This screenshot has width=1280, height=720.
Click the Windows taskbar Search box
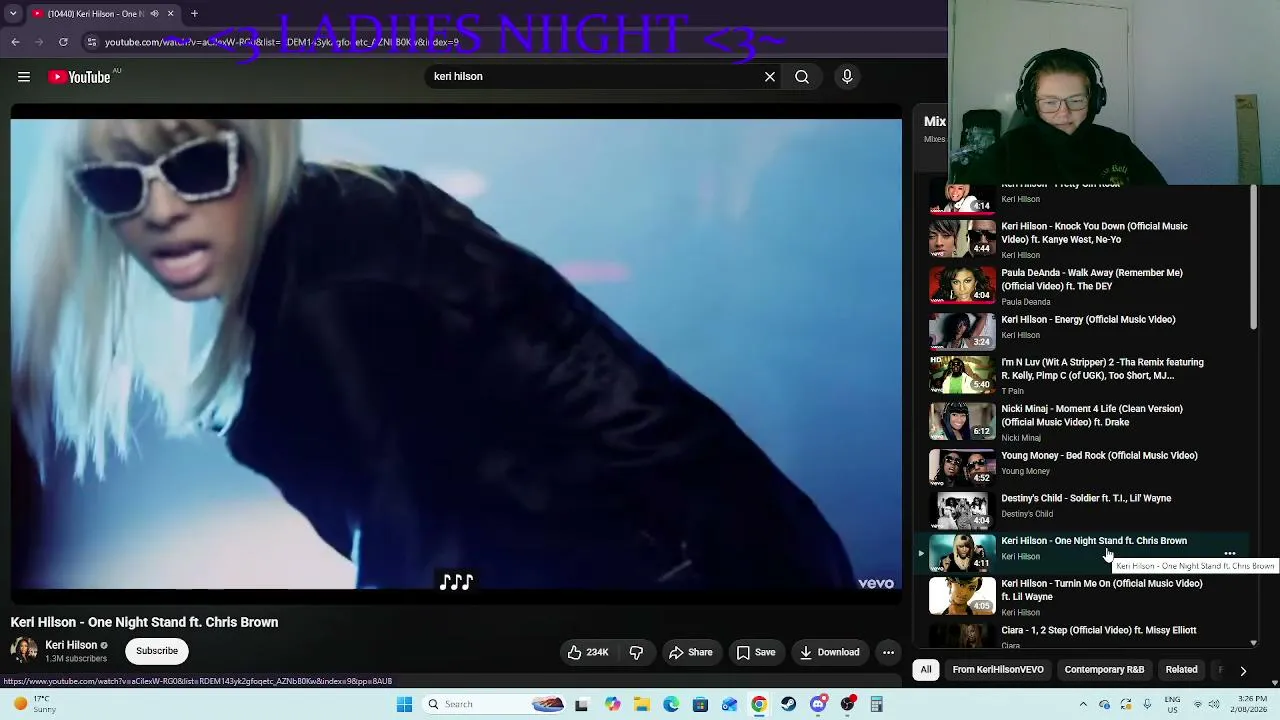tap(494, 705)
